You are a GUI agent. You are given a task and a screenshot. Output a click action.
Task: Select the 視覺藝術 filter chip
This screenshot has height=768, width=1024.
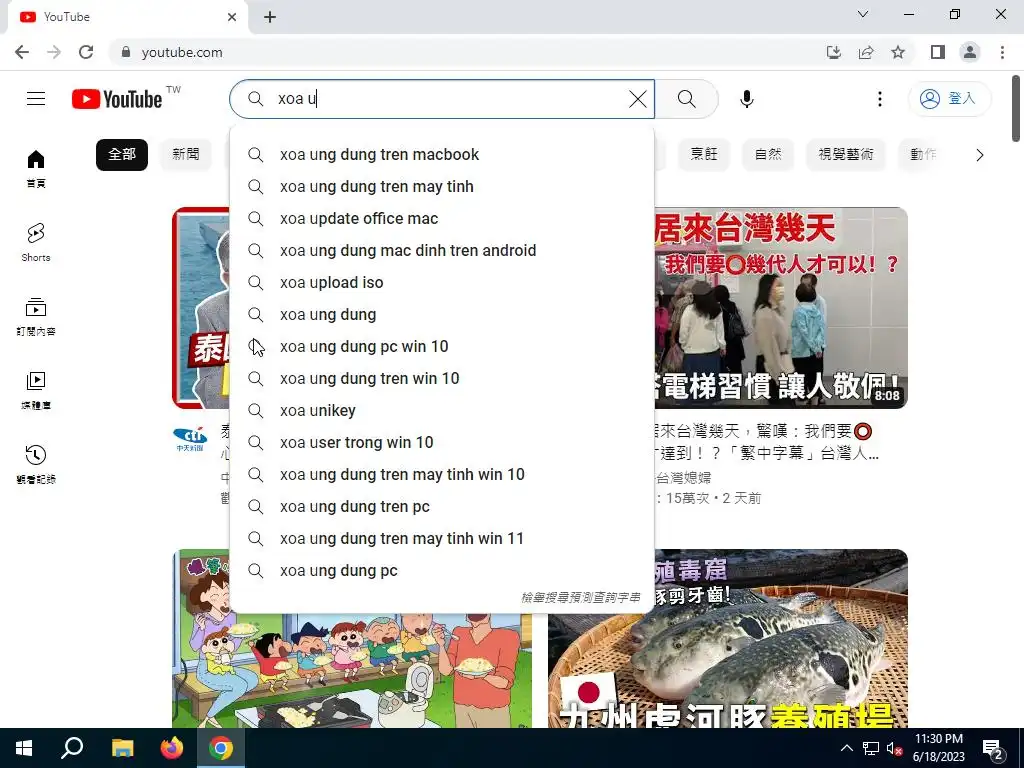click(x=846, y=155)
